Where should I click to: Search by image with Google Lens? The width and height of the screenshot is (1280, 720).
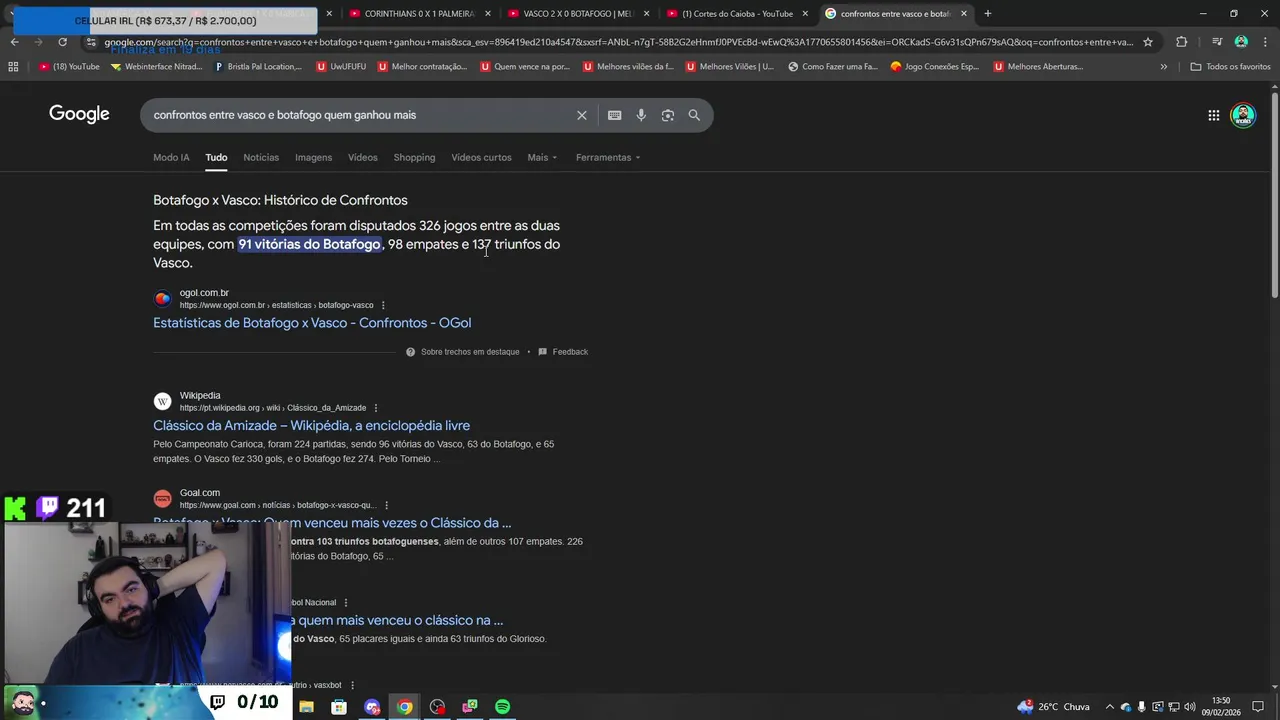click(x=667, y=115)
